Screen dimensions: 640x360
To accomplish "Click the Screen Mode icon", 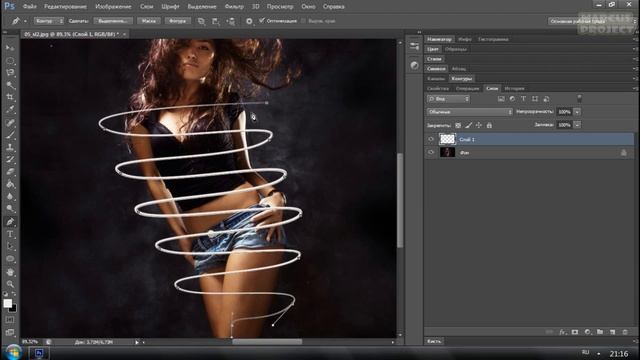I will [10, 332].
